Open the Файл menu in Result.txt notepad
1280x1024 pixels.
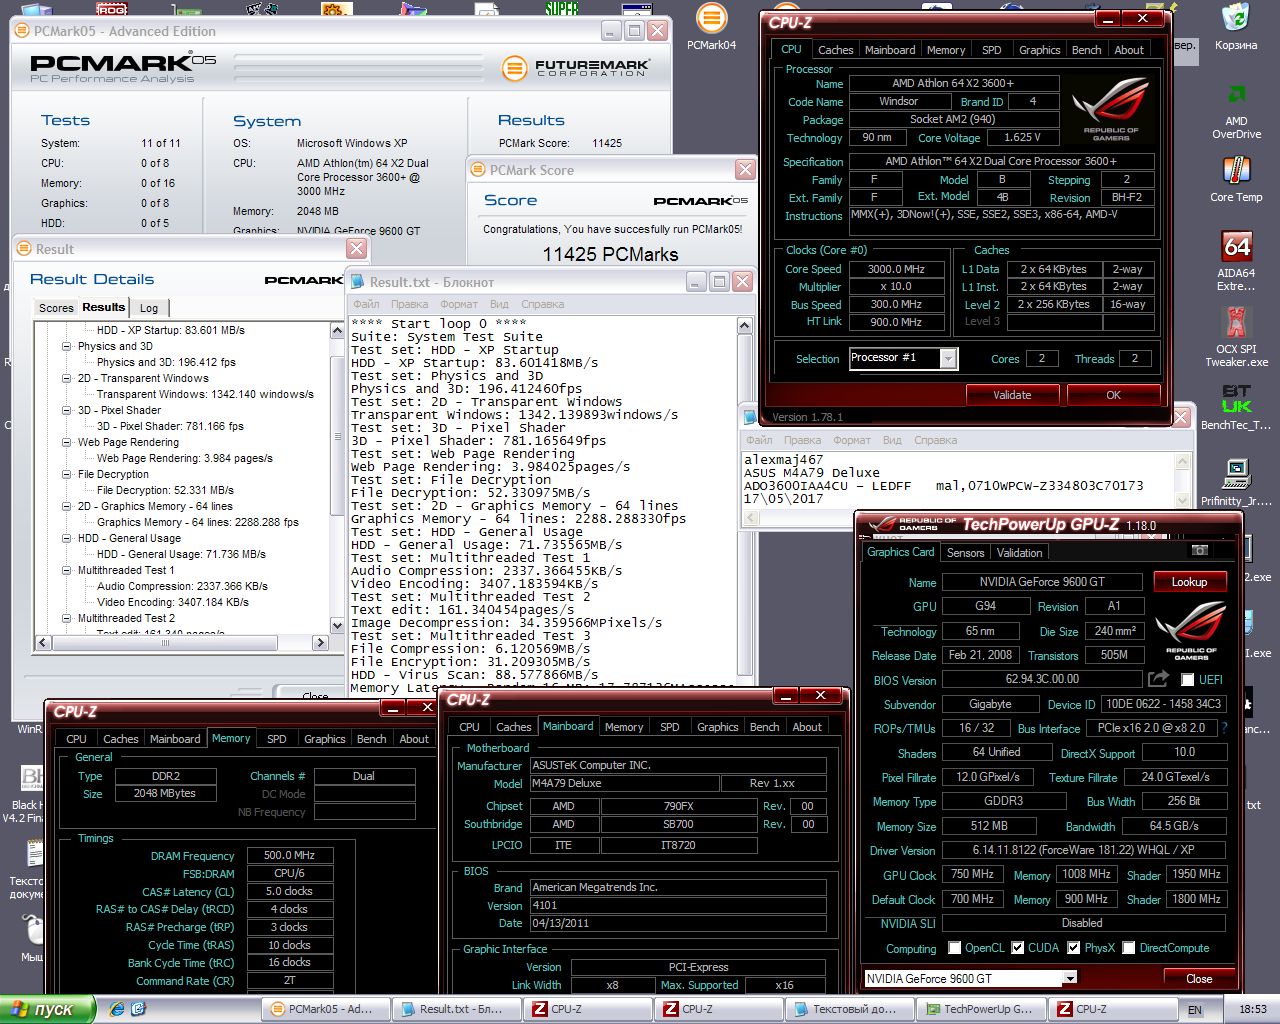tap(365, 304)
